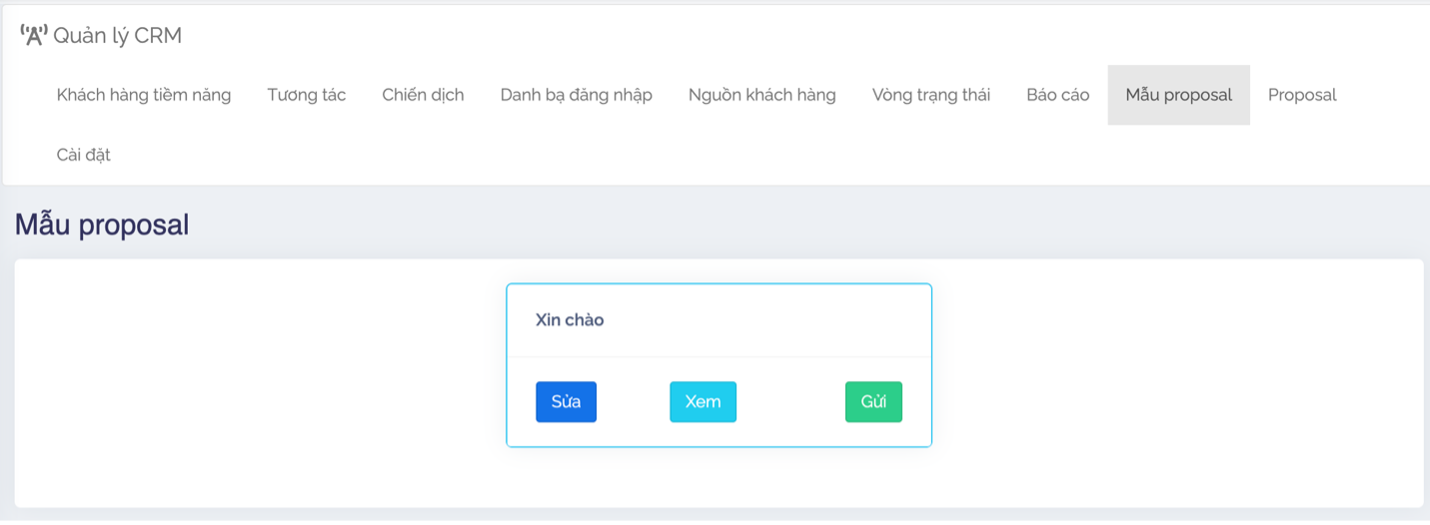The image size is (1430, 525).
Task: Go to the Tương tác section
Action: (x=306, y=95)
